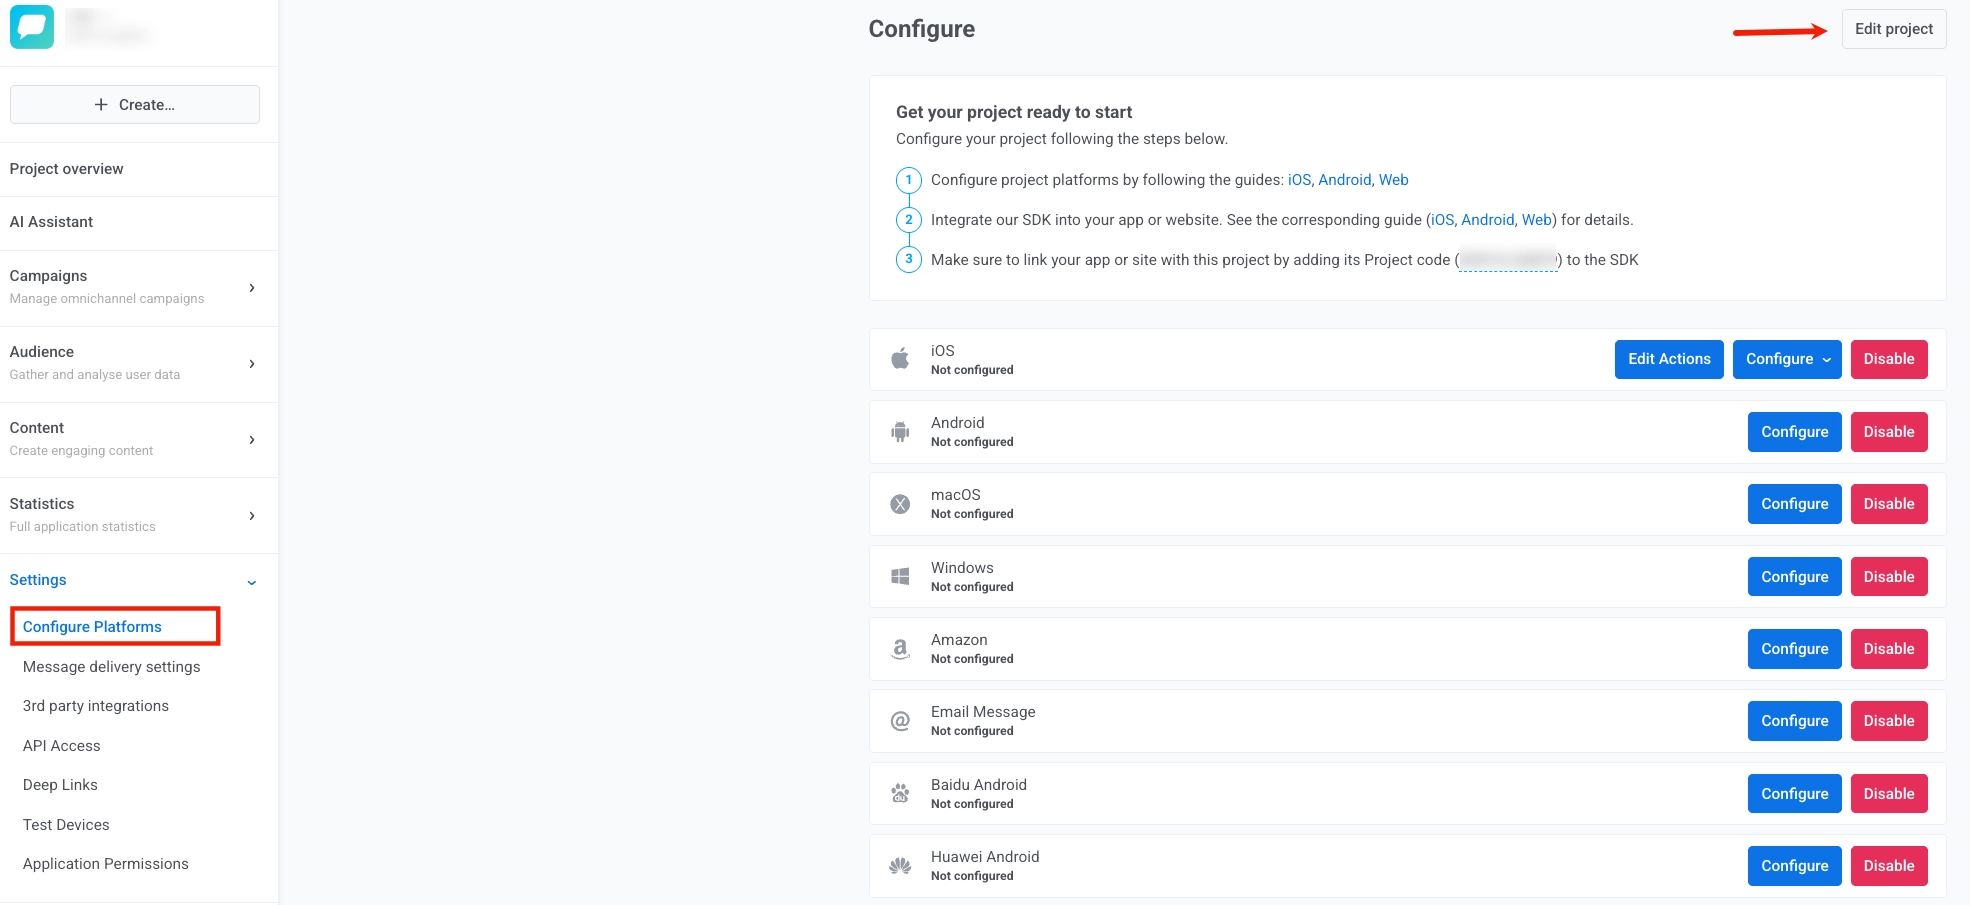Click the chat bubble app logo

32,27
